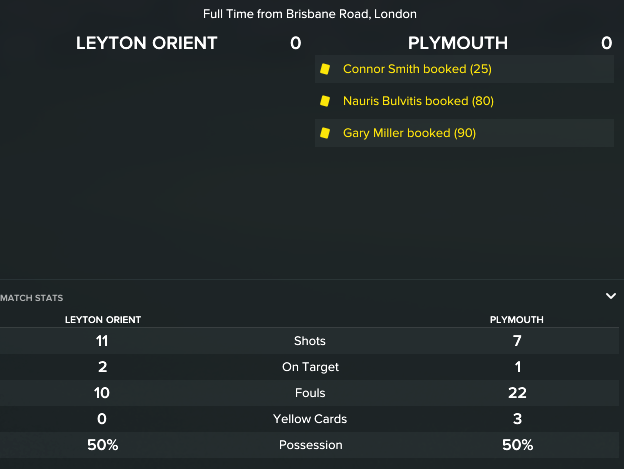Viewport: 624px width, 469px height.
Task: Click the Plymouth column header in stats
Action: pyautogui.click(x=516, y=320)
